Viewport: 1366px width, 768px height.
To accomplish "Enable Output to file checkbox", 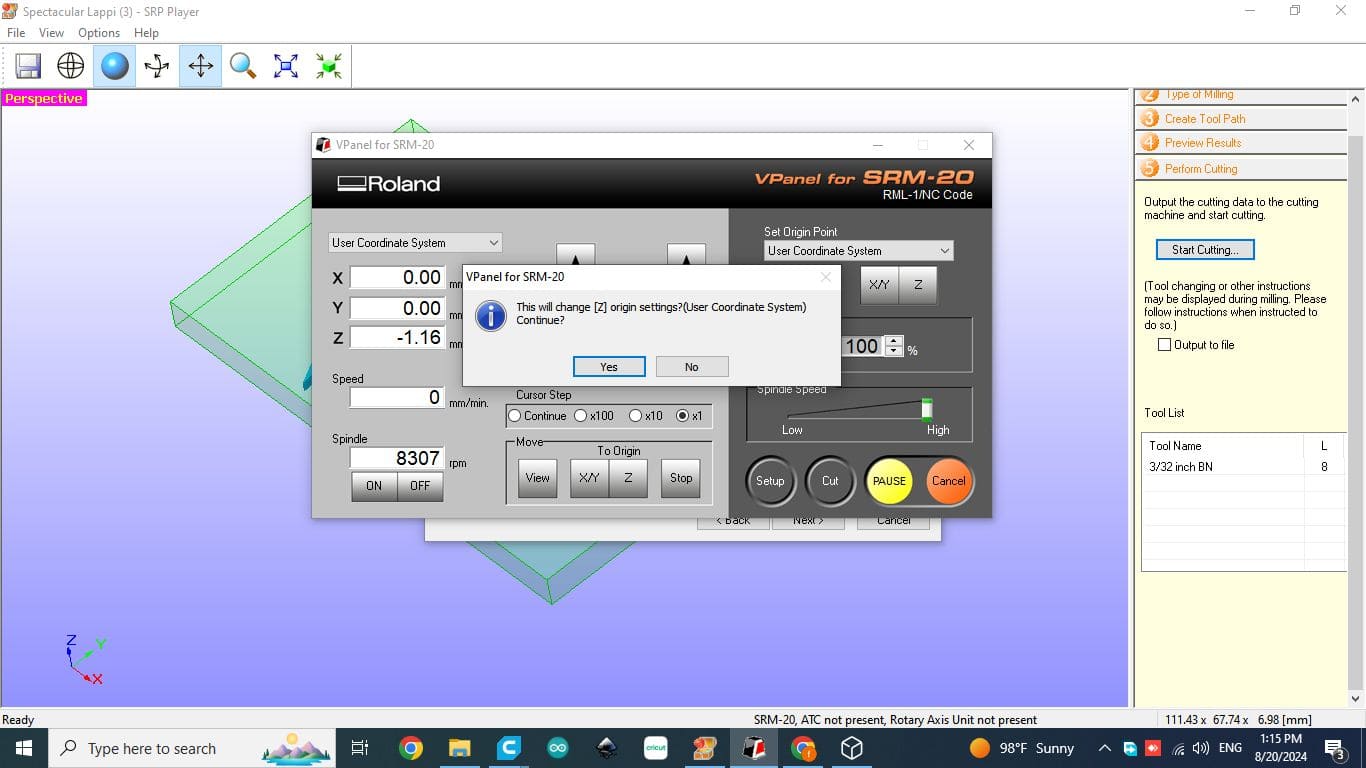I will [x=1164, y=345].
